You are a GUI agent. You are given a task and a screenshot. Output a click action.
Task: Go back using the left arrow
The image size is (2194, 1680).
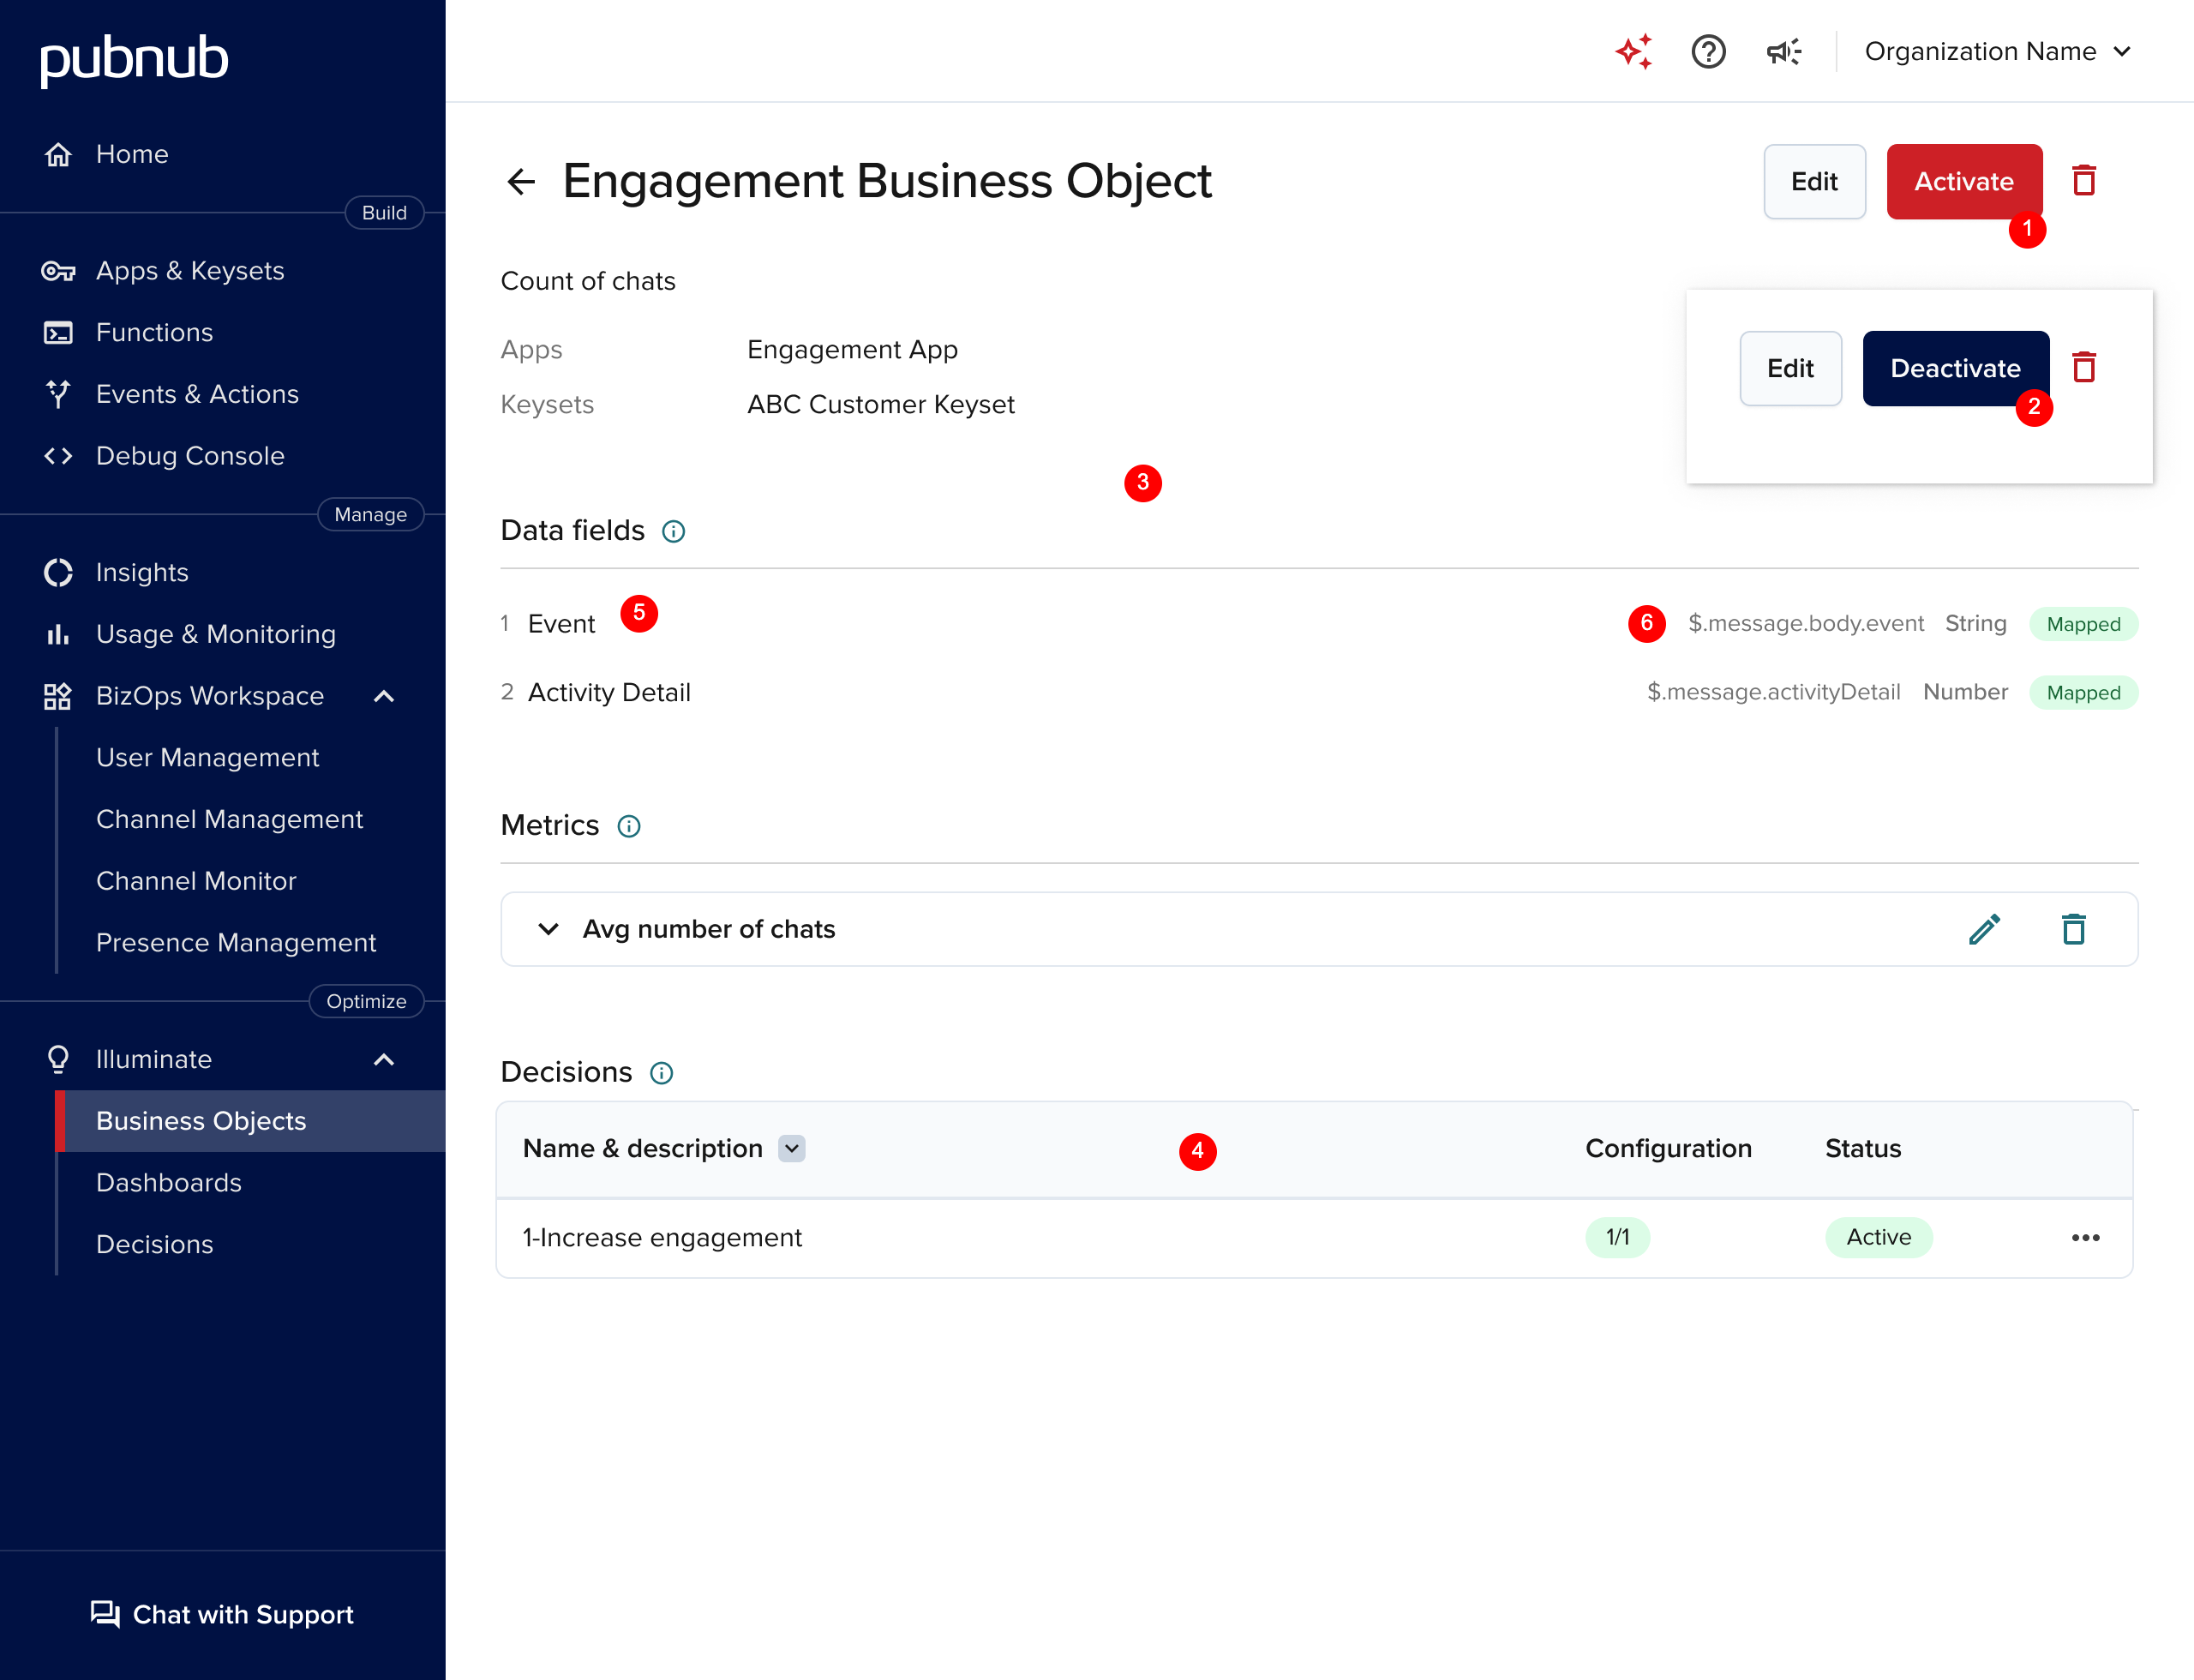[521, 182]
